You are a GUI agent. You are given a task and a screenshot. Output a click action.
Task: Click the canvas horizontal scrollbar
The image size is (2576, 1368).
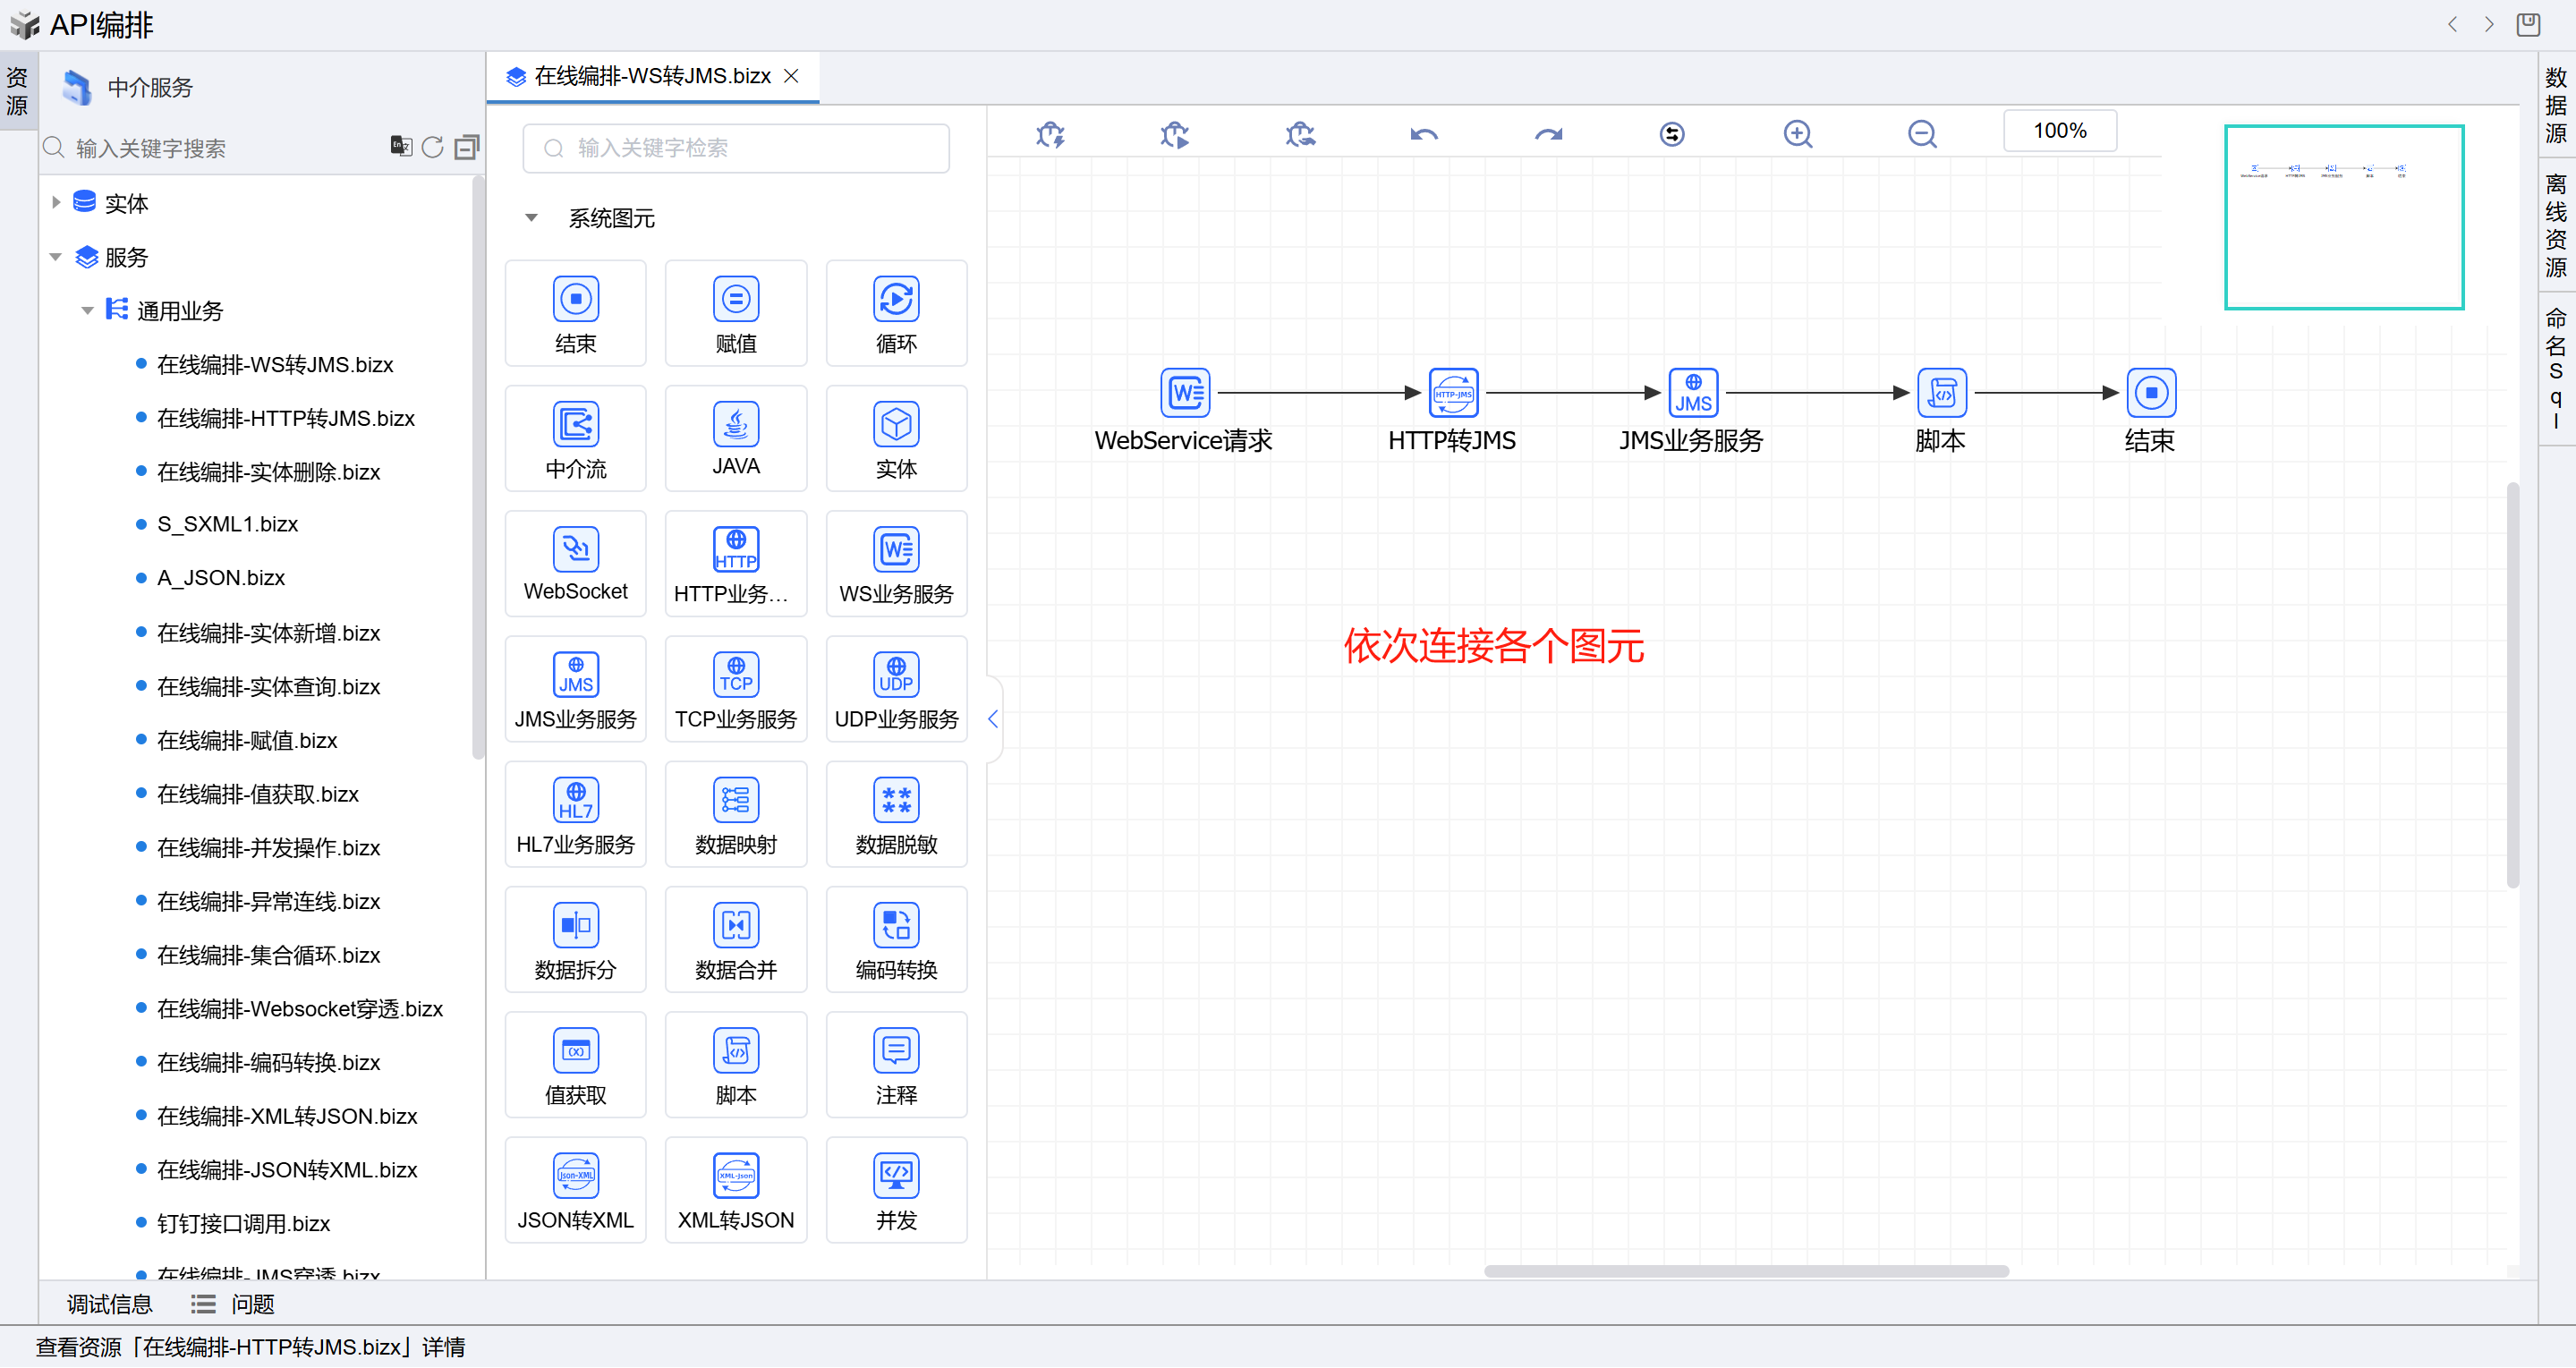[1745, 1271]
